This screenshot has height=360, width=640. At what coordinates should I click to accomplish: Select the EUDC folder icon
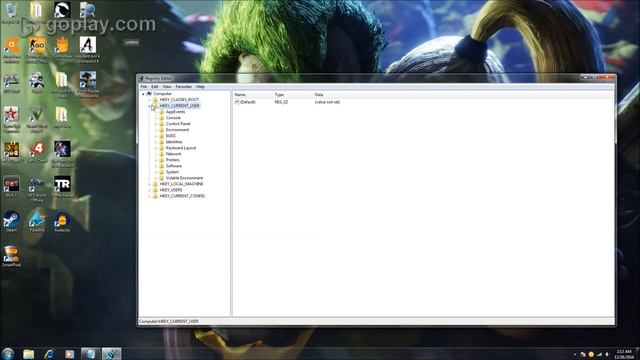[x=162, y=136]
